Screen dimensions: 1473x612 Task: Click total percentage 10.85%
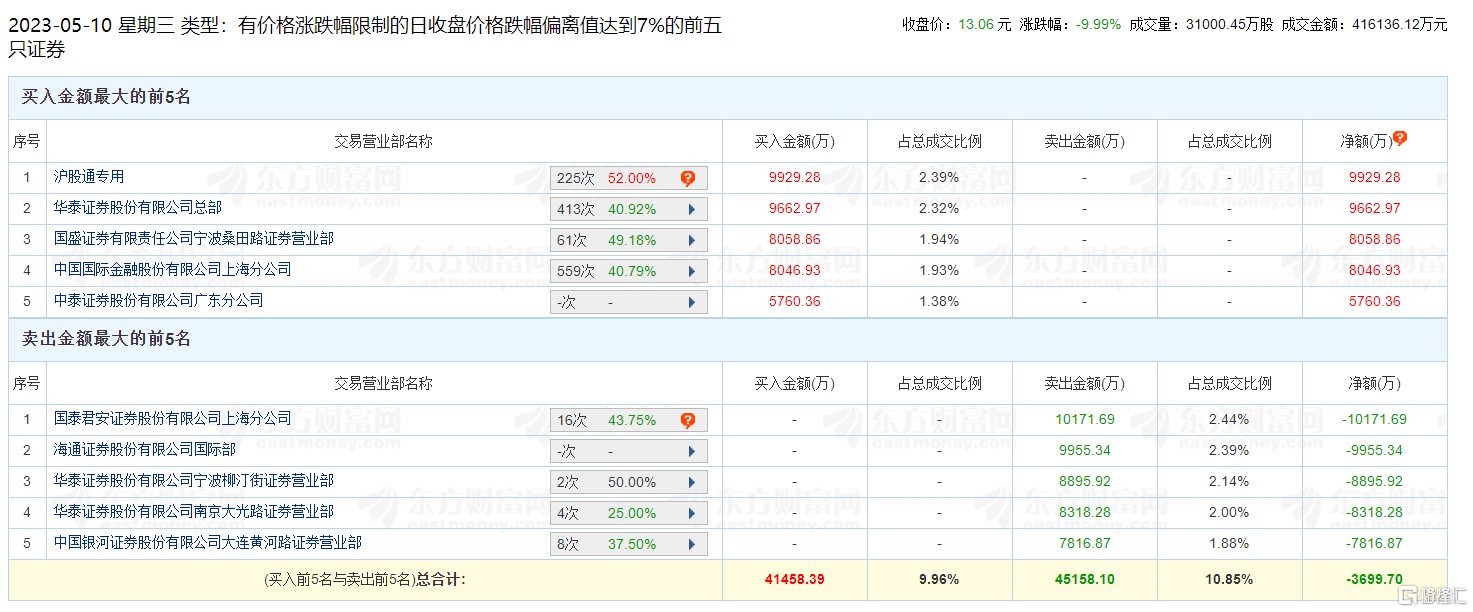(x=1229, y=580)
